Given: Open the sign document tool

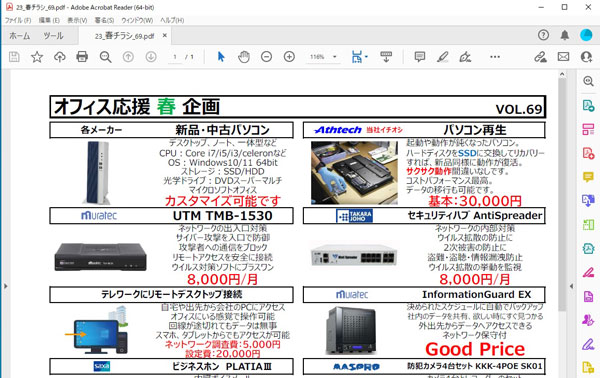Looking at the screenshot, I should pos(465,57).
